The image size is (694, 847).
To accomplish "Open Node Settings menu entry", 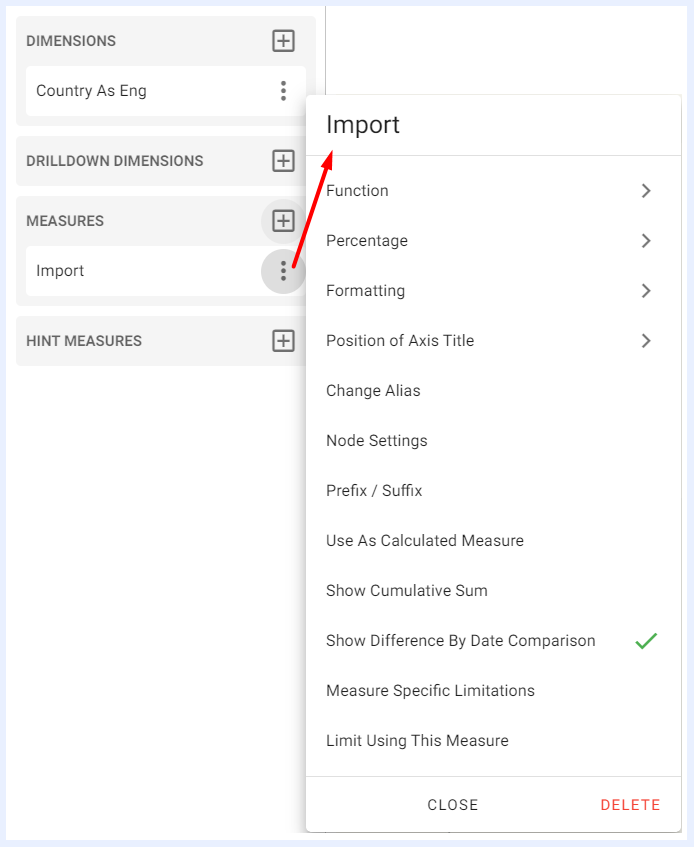I will (493, 441).
